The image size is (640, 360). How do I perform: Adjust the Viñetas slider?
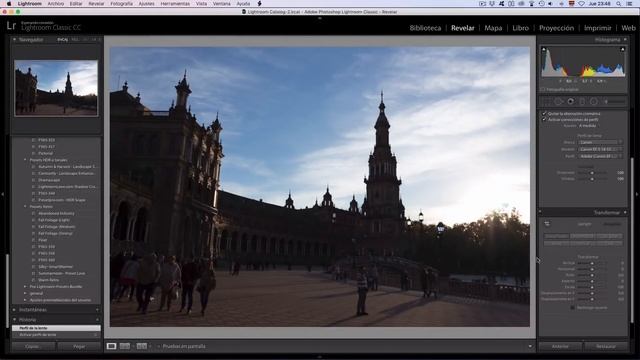tap(592, 179)
